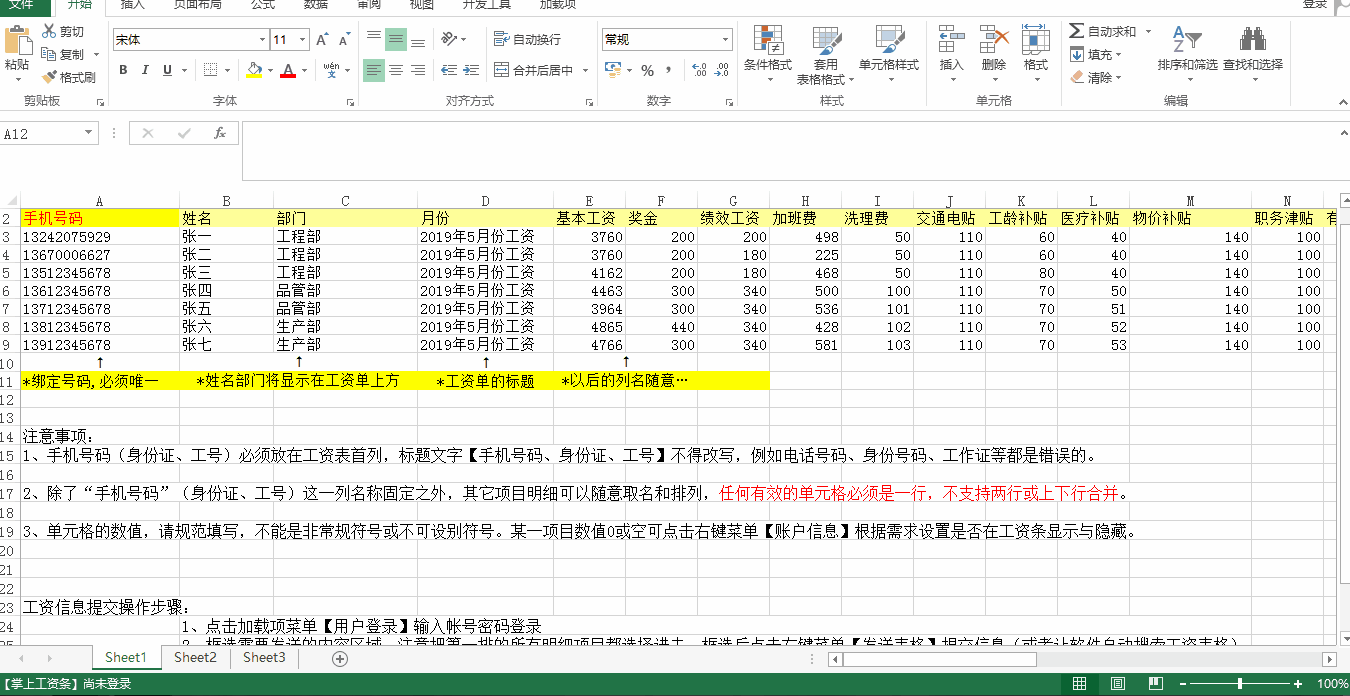
Task: Click the Format Painter (格式刷) icon
Action: [50, 77]
